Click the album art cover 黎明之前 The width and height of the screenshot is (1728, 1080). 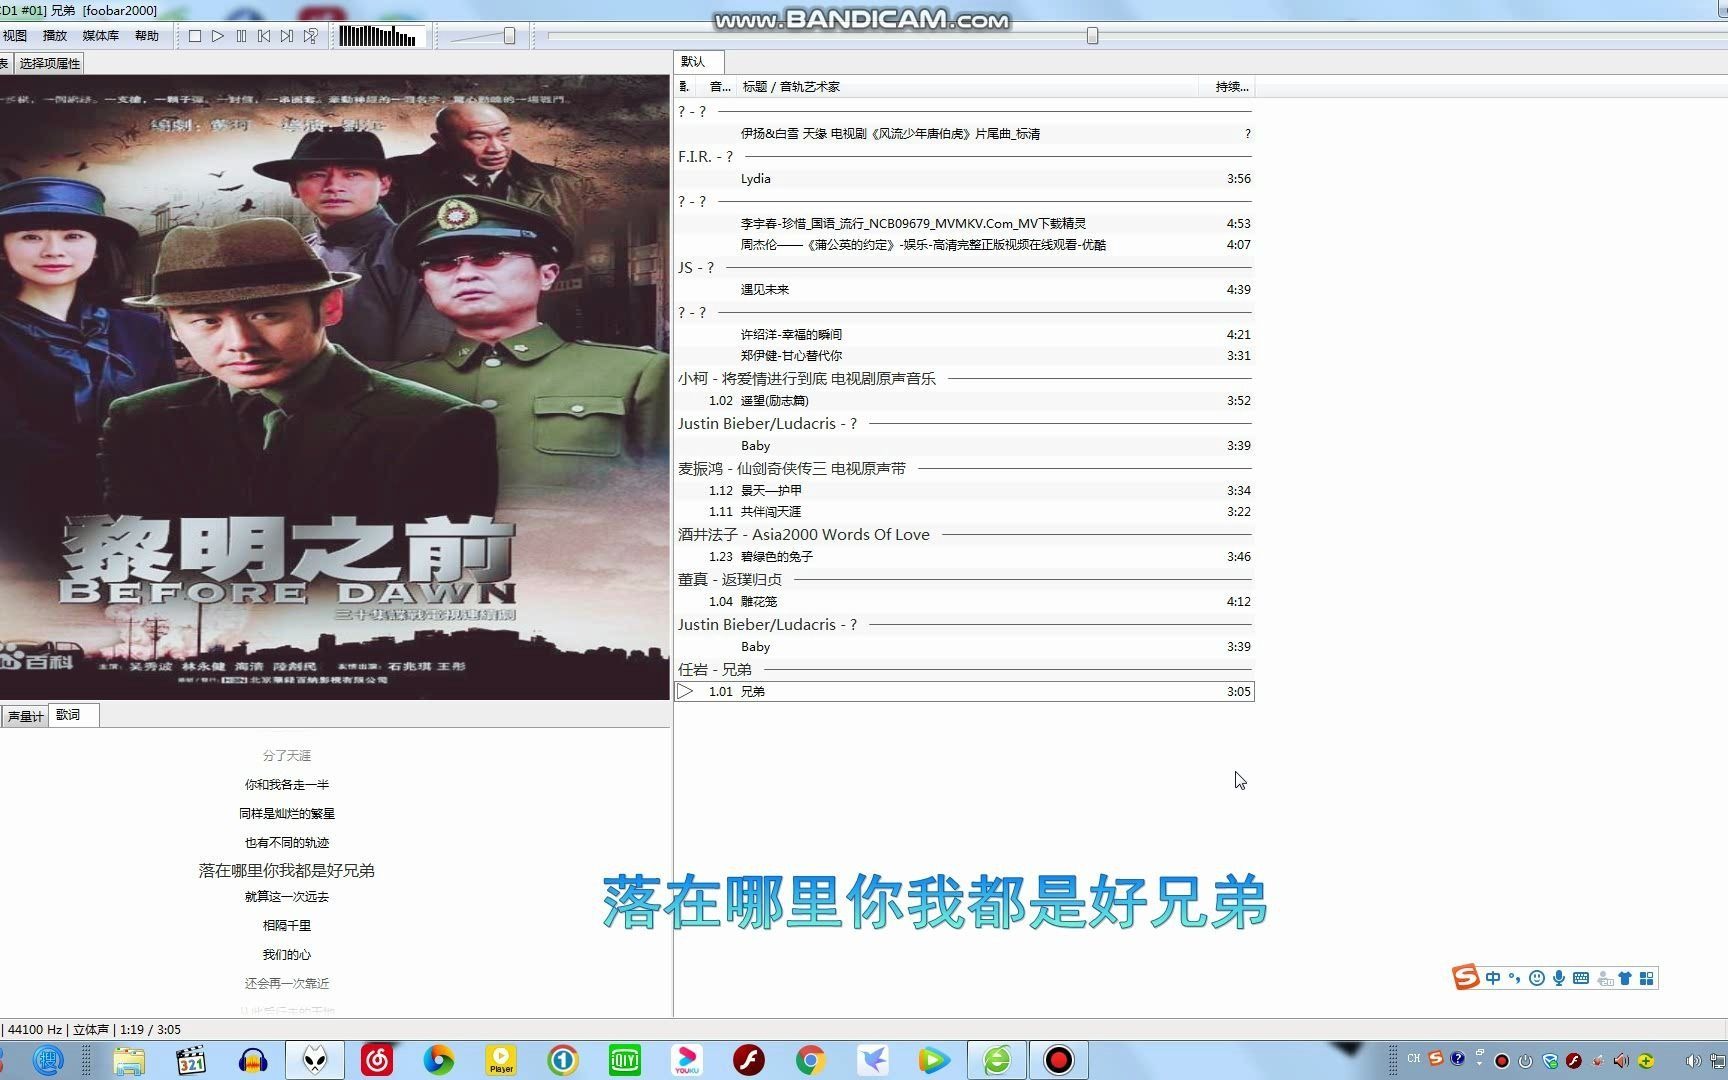tap(334, 387)
